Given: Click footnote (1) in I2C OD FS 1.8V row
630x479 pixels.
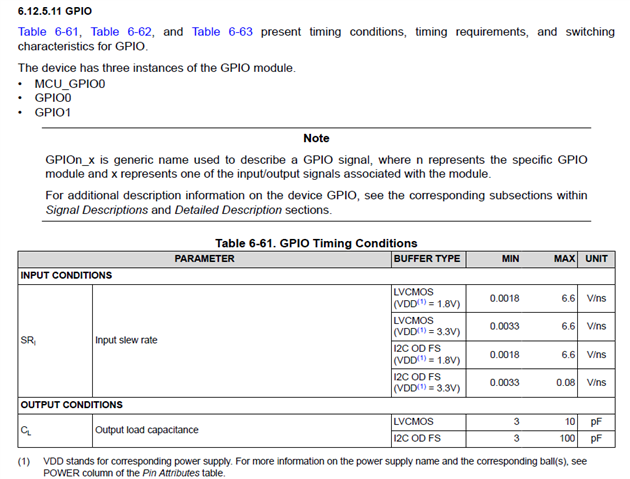Looking at the screenshot, I should point(421,358).
